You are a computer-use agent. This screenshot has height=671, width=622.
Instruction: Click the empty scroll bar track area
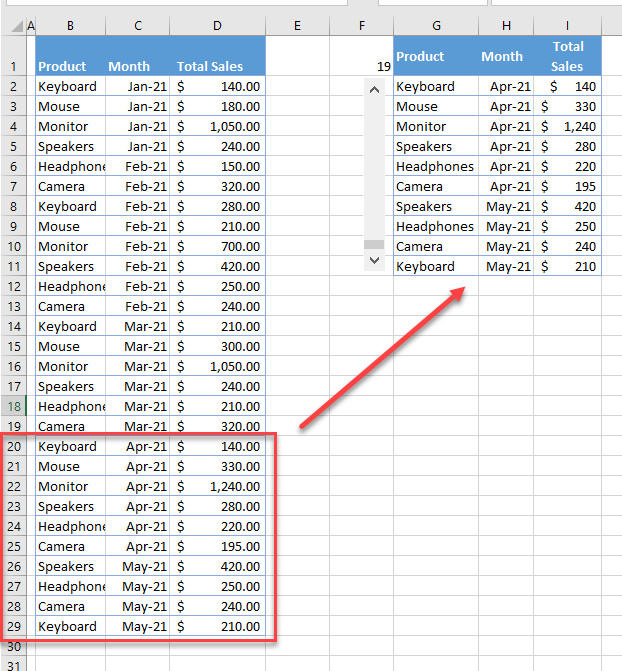coord(375,165)
